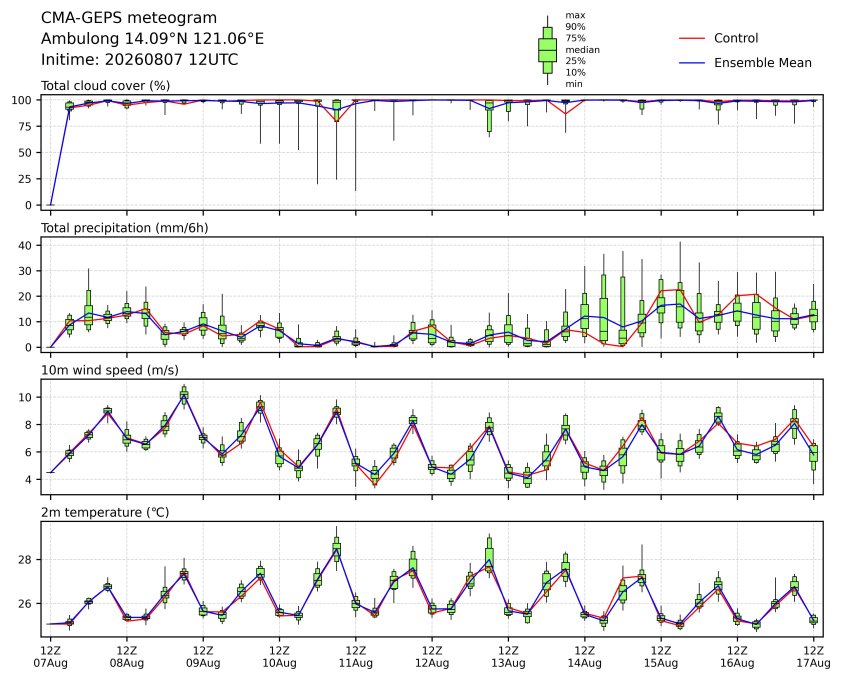The height and width of the screenshot is (680, 842).
Task: Click the "30" tick on precipitation axis
Action: [26, 271]
